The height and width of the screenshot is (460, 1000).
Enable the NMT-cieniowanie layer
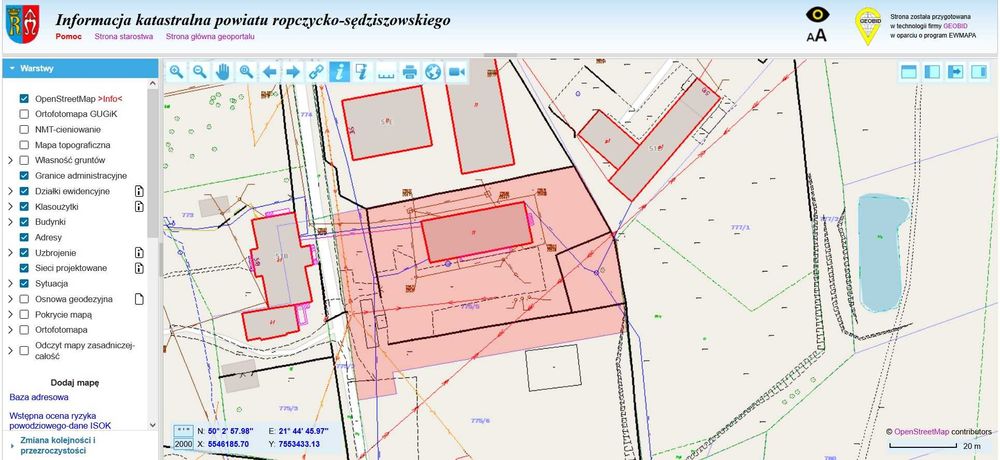(x=24, y=130)
